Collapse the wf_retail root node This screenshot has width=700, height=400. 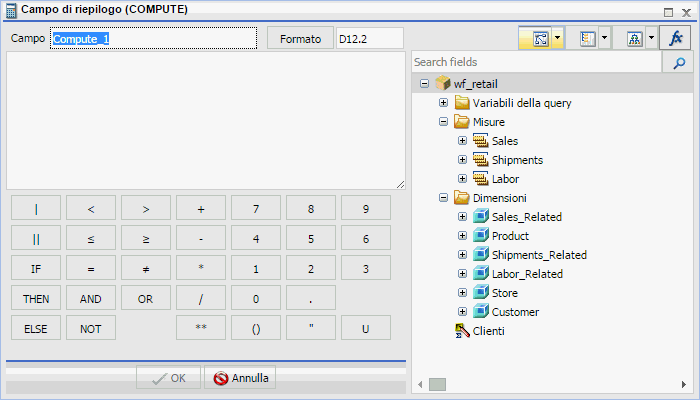(x=425, y=83)
